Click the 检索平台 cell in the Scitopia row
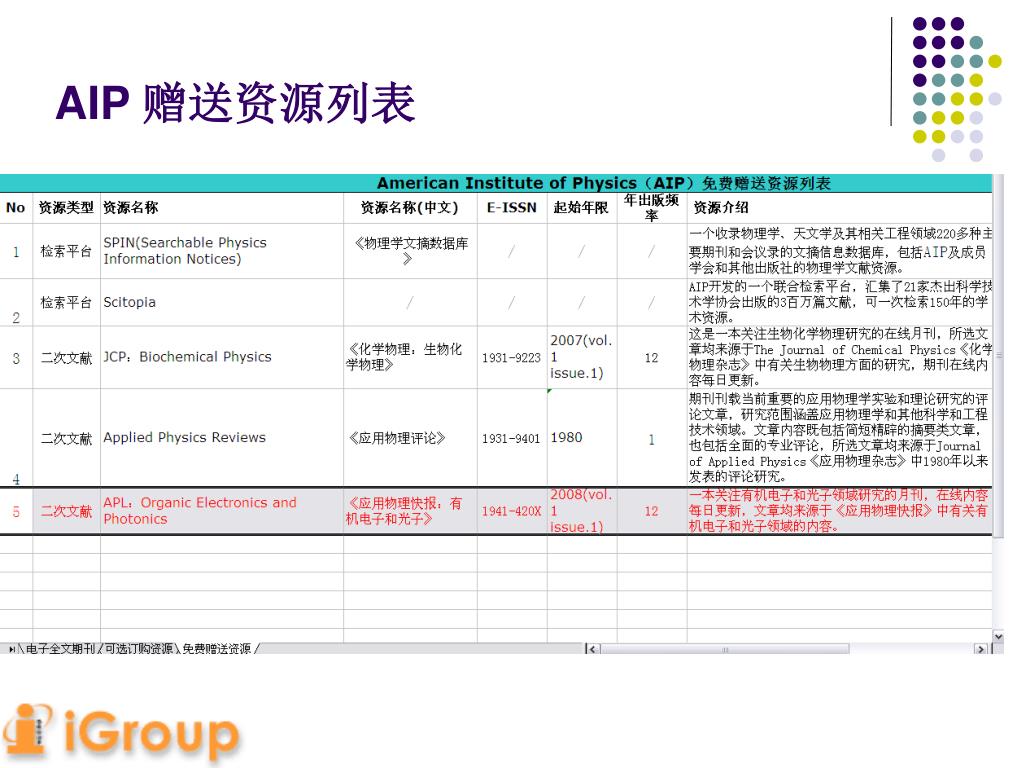The image size is (1024, 768). [x=66, y=302]
